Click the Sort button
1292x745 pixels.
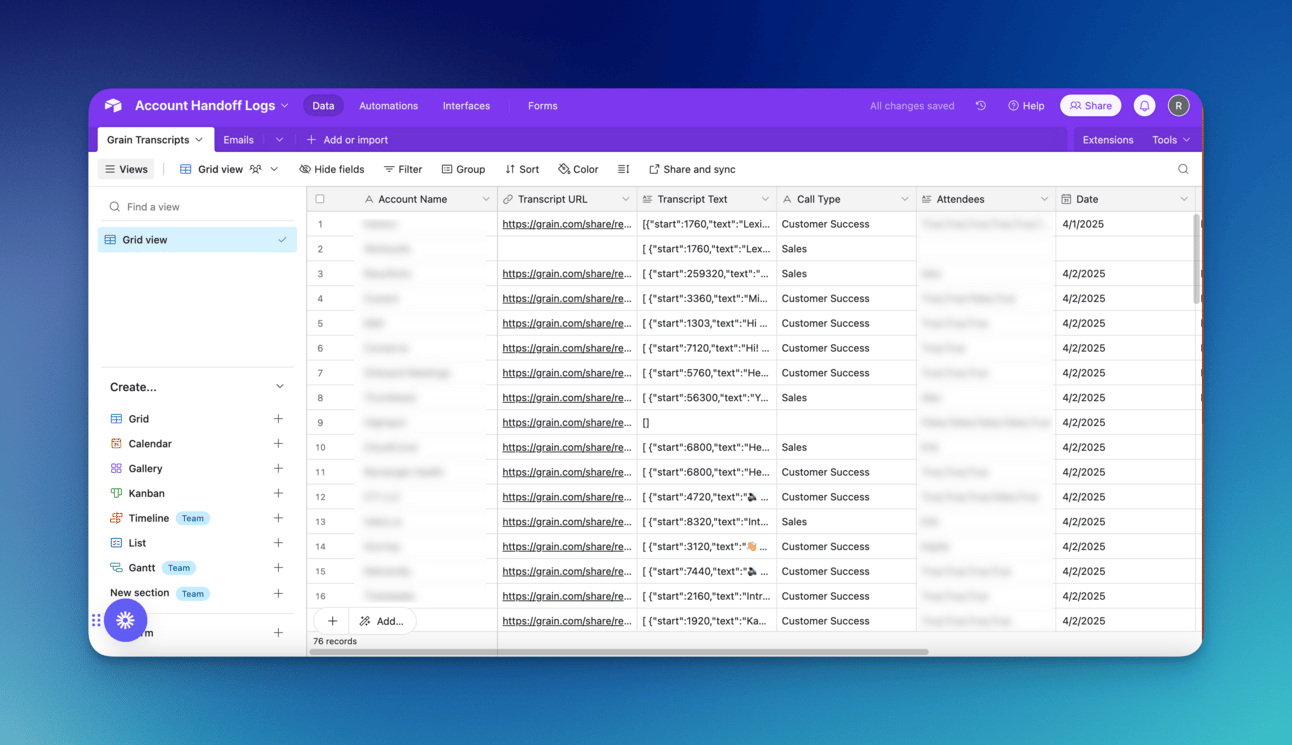(x=522, y=169)
